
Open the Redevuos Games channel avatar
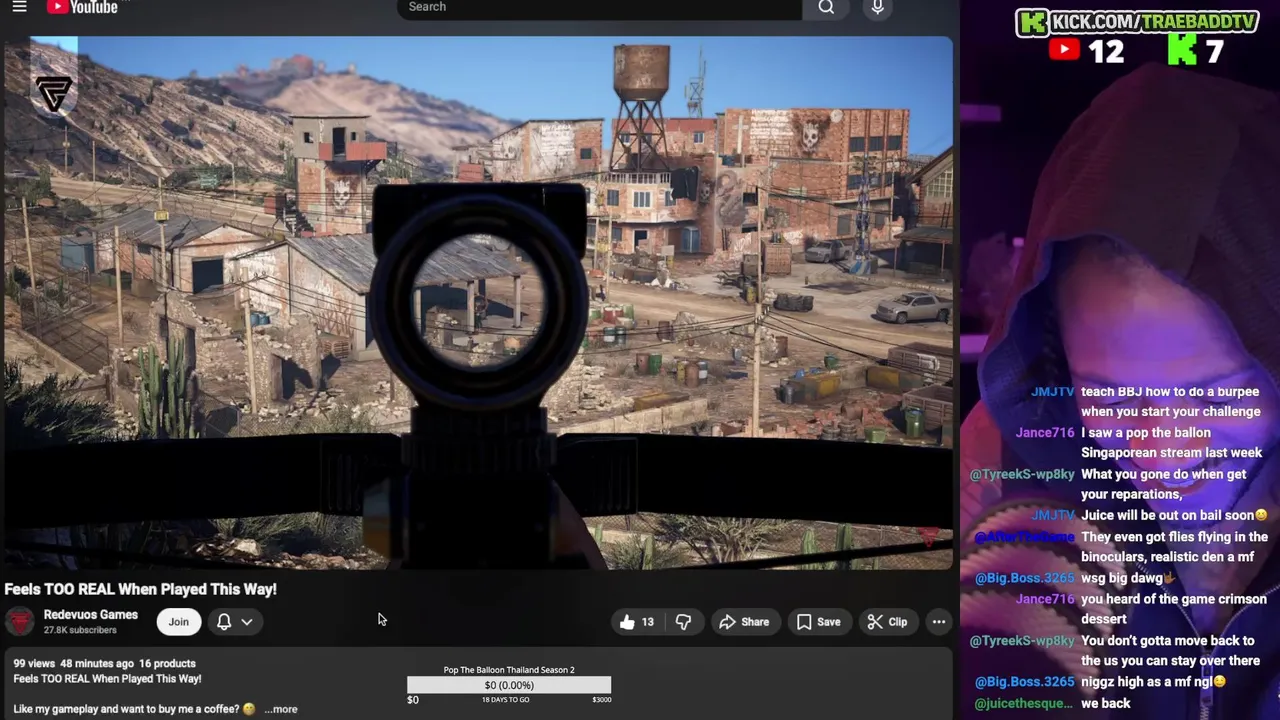pyautogui.click(x=19, y=622)
